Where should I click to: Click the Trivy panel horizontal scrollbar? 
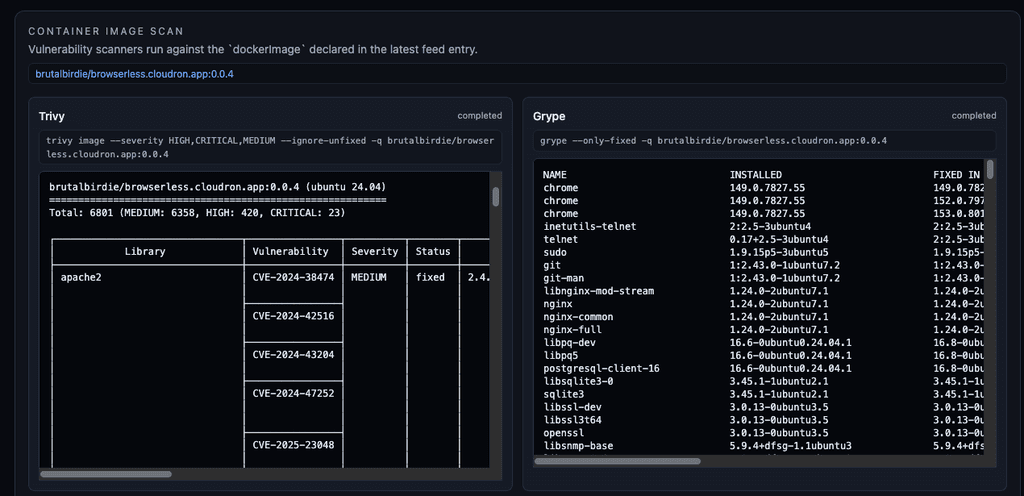point(106,474)
